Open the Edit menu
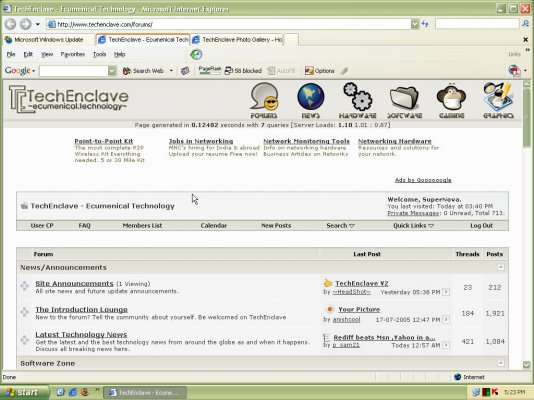Viewport: 534px width, 400px height. coord(28,54)
